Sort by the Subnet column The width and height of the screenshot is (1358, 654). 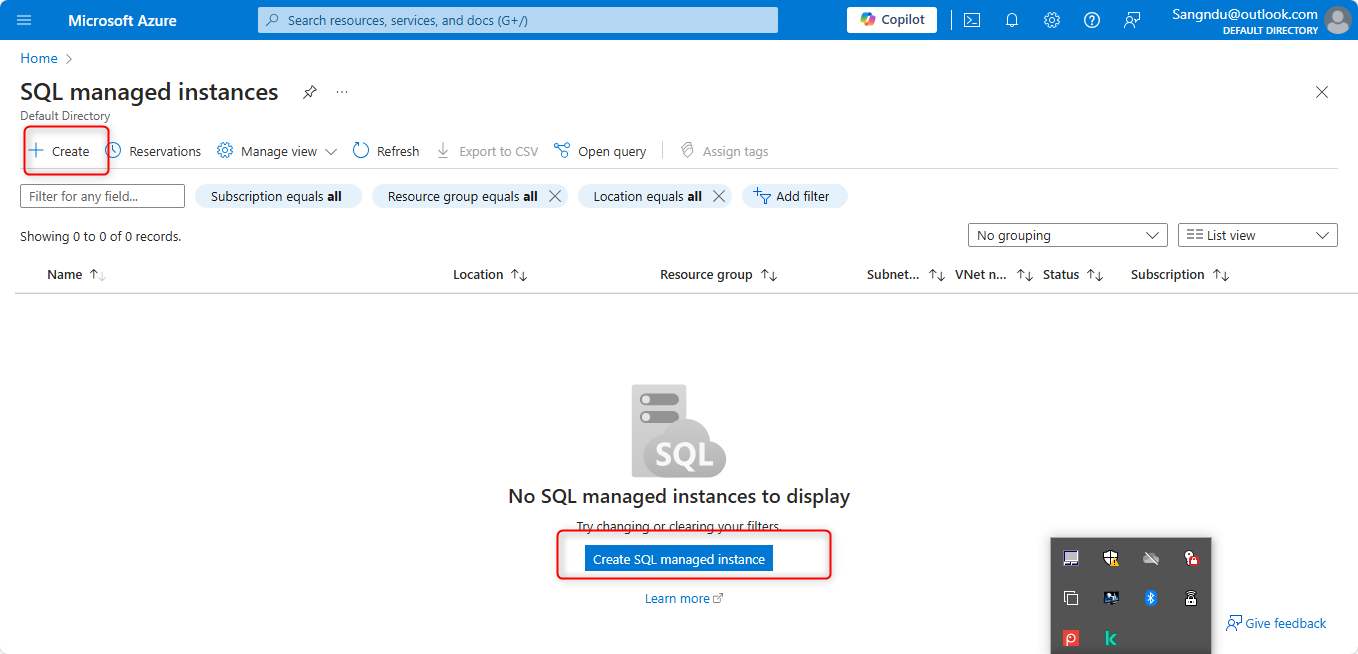905,274
